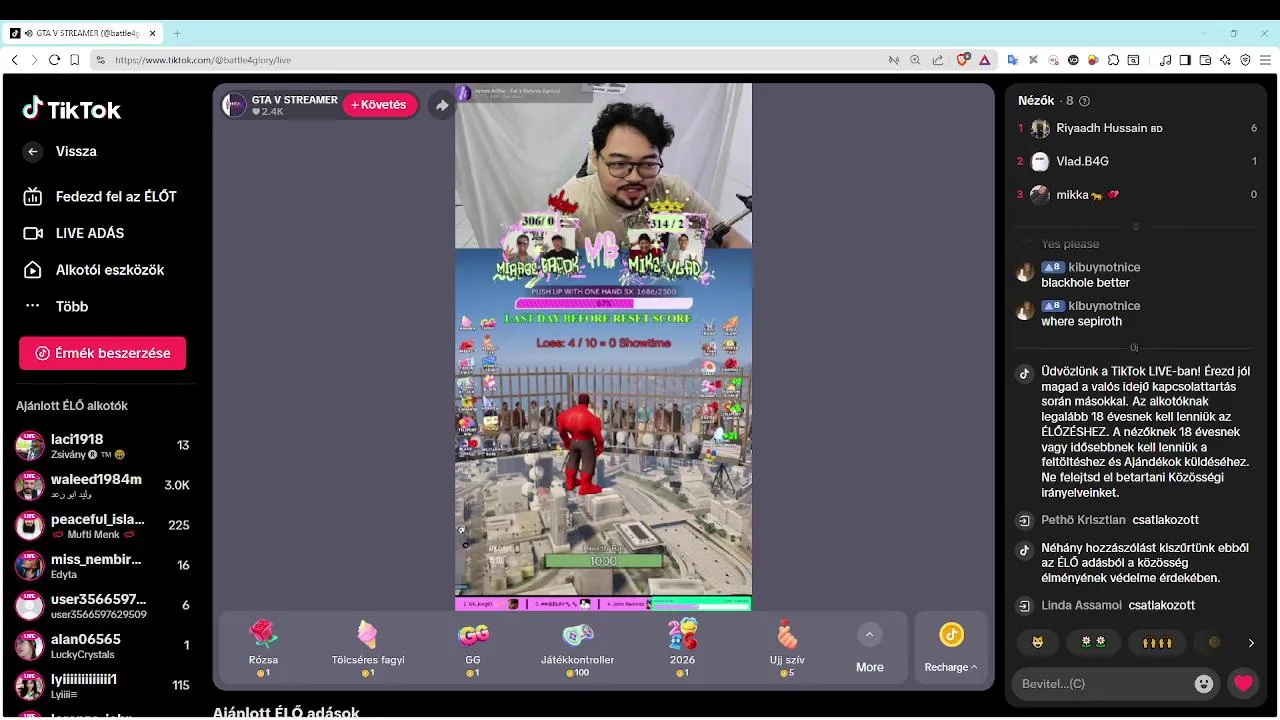The height and width of the screenshot is (720, 1280).
Task: Open the emoji picker in chat
Action: click(1204, 684)
